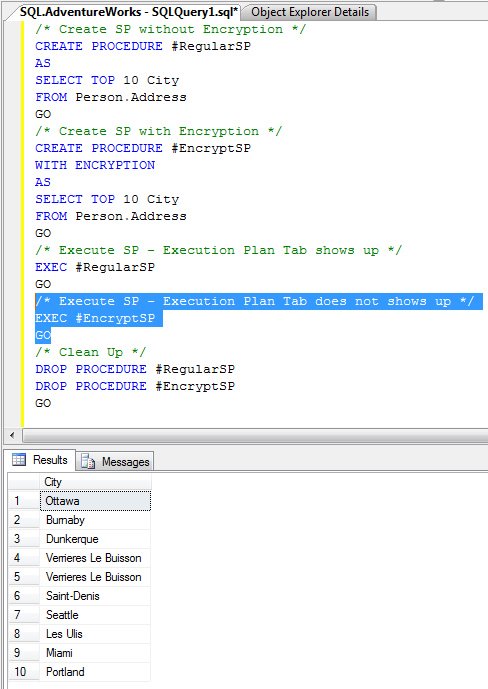Select the Saint-Denis cell

click(x=95, y=596)
